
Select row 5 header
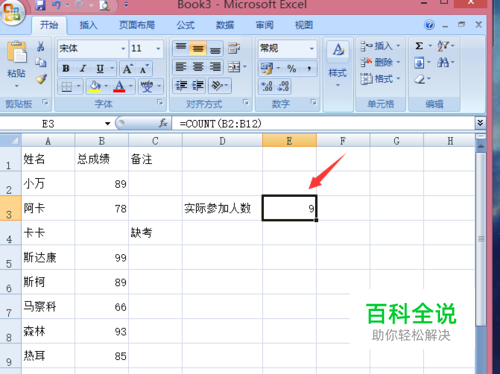tap(10, 258)
